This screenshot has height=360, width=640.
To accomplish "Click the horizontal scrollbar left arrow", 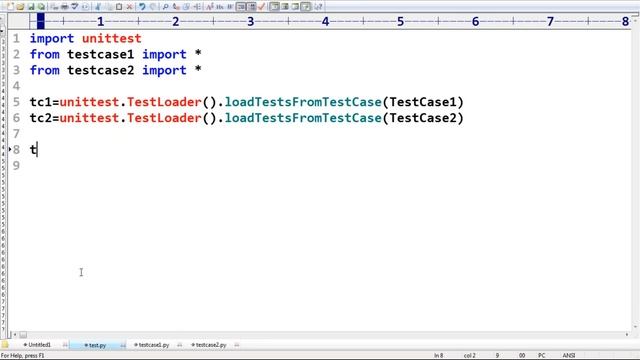I will coord(15,335).
